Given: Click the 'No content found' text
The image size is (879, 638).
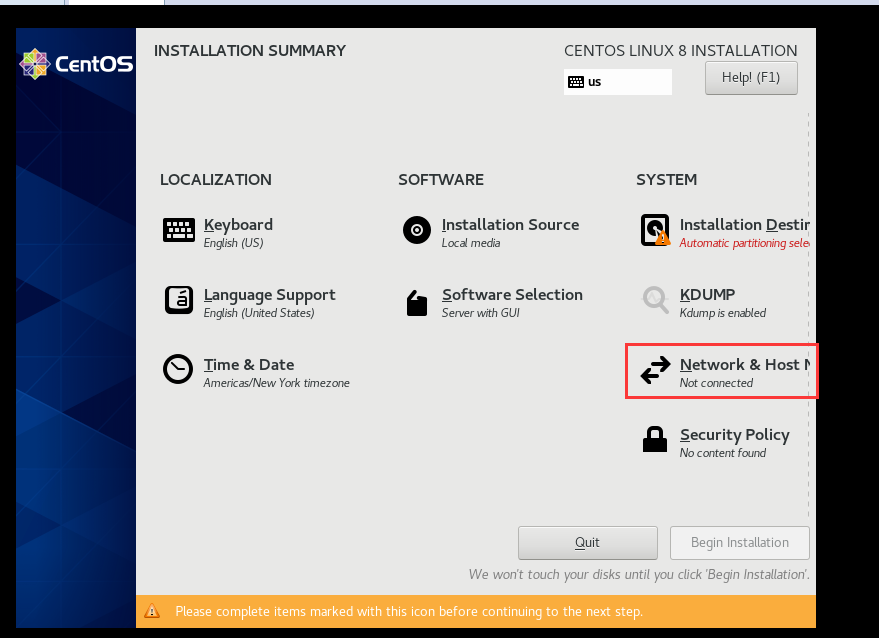Looking at the screenshot, I should 723,453.
